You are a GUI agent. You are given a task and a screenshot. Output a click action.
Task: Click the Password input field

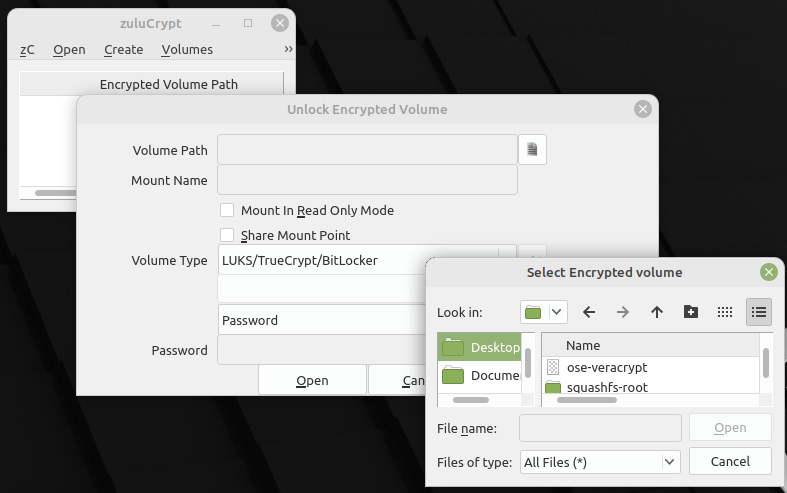click(x=321, y=350)
